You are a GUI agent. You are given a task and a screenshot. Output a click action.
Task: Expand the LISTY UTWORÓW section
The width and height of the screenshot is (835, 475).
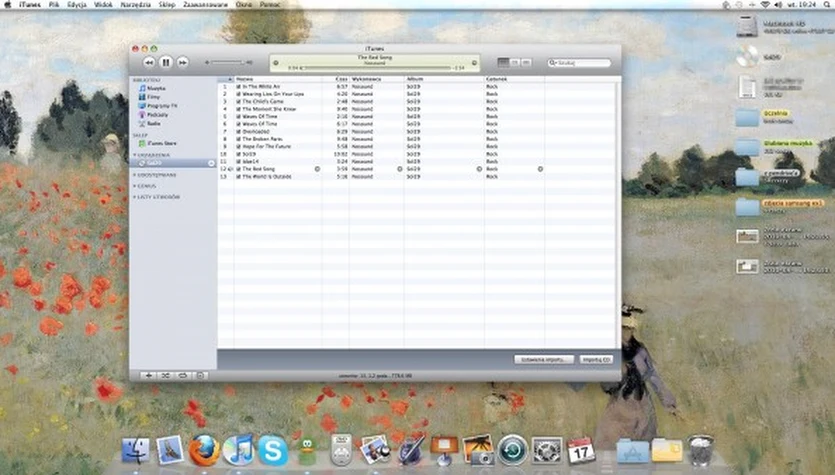pyautogui.click(x=135, y=197)
